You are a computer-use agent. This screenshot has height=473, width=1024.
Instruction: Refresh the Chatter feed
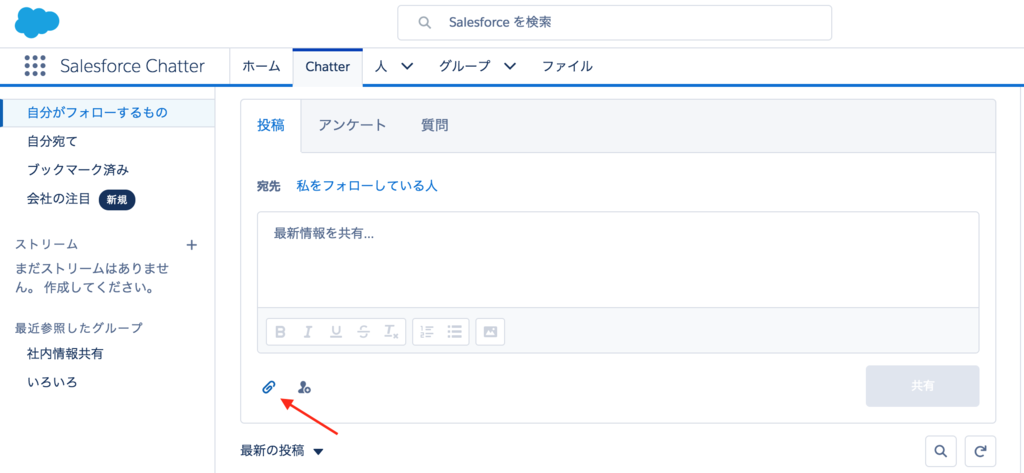point(980,451)
